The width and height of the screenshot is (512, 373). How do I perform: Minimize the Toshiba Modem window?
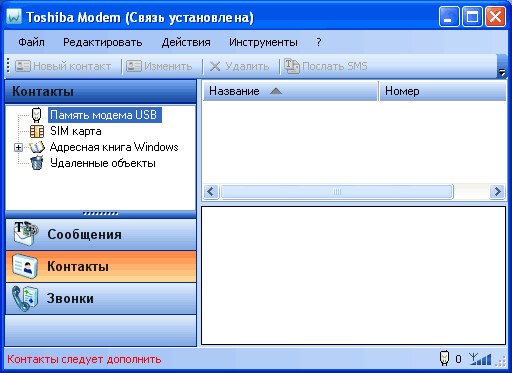pyautogui.click(x=449, y=16)
